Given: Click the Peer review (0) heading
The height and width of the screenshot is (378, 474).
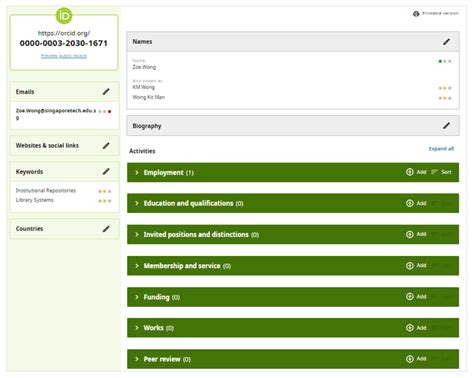Looking at the screenshot, I should (x=167, y=359).
